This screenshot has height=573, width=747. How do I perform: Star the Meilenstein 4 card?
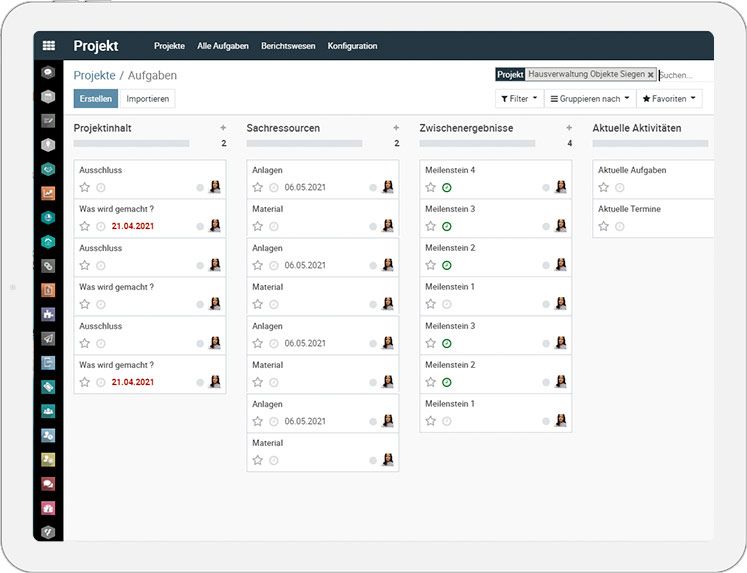(431, 187)
